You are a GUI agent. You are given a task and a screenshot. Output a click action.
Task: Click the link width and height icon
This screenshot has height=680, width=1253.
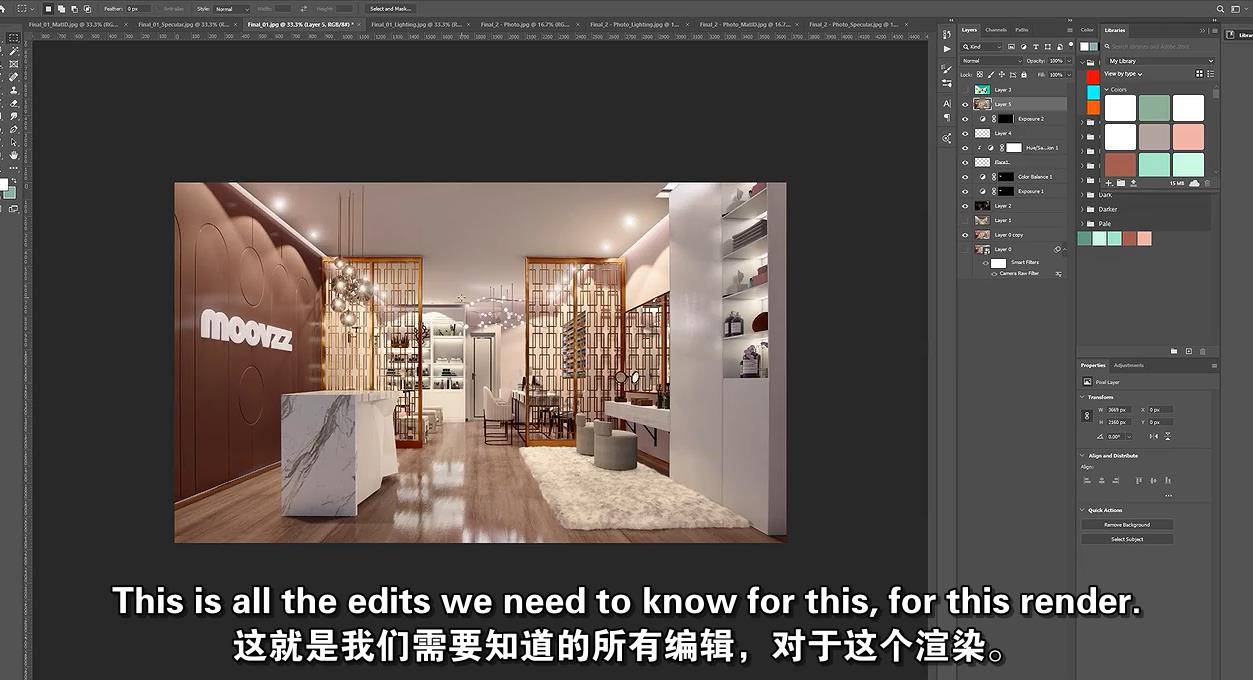(1087, 415)
